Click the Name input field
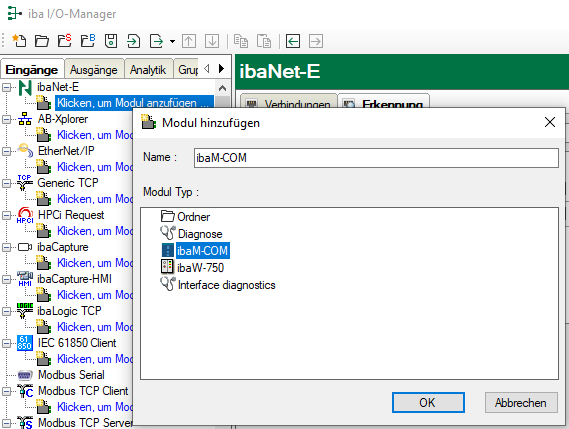The width and height of the screenshot is (569, 429). tap(376, 158)
